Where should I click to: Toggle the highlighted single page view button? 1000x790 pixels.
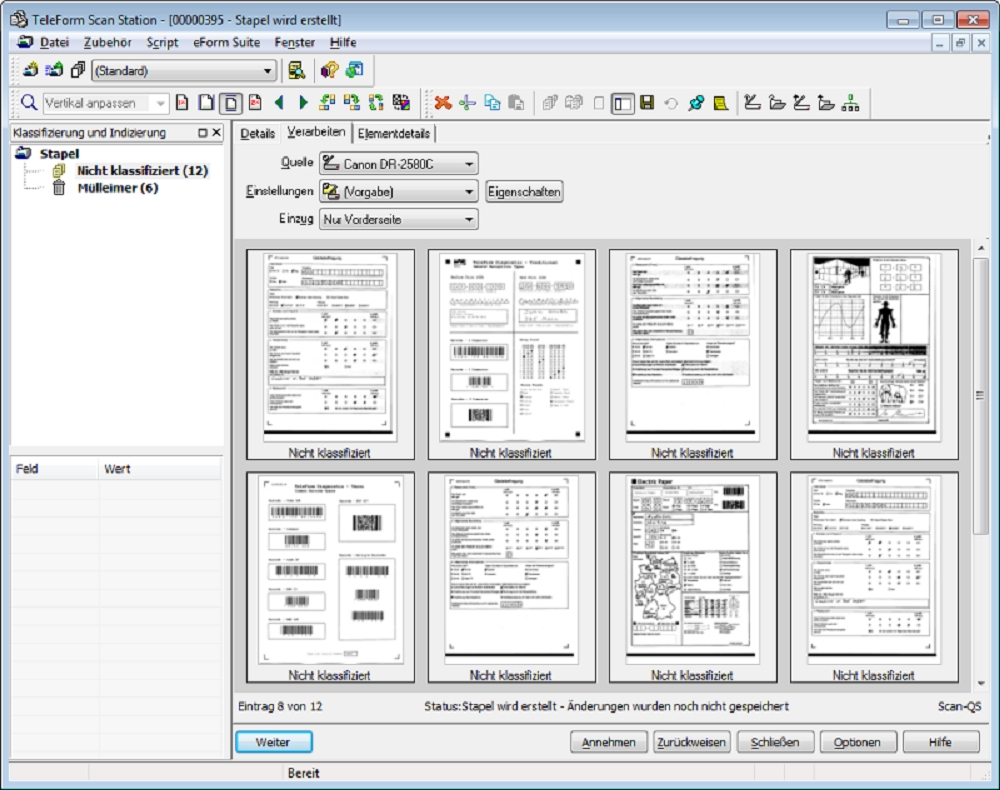(x=231, y=103)
